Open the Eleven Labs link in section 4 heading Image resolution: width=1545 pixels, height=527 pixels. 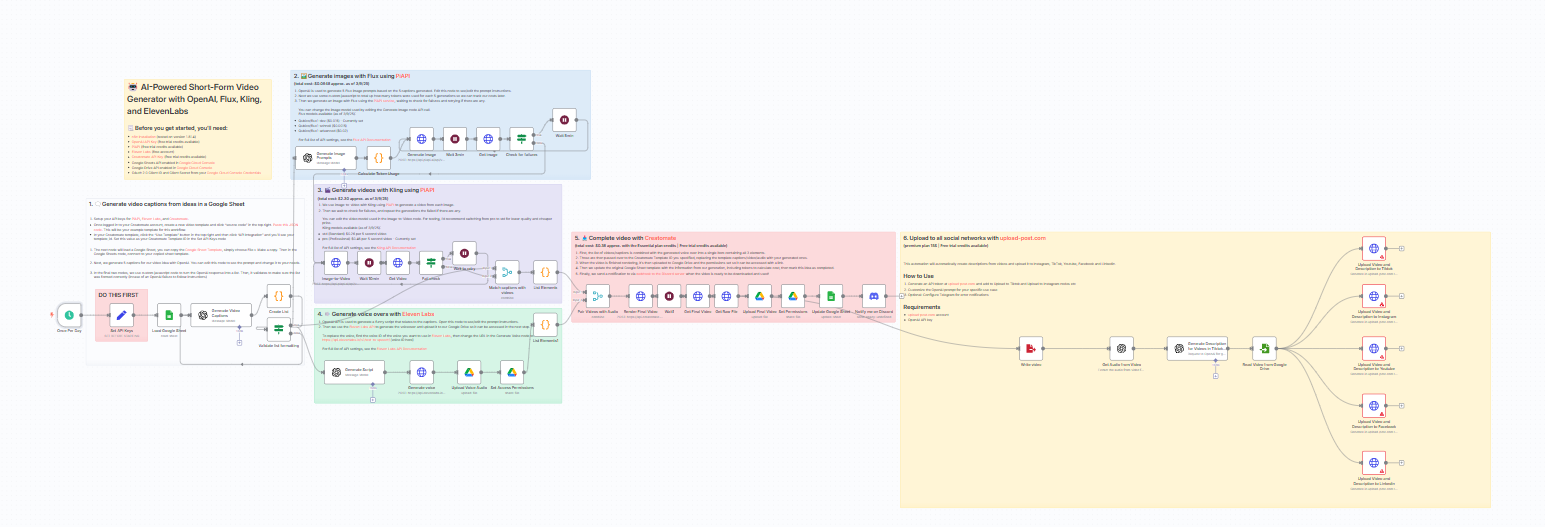(x=416, y=314)
